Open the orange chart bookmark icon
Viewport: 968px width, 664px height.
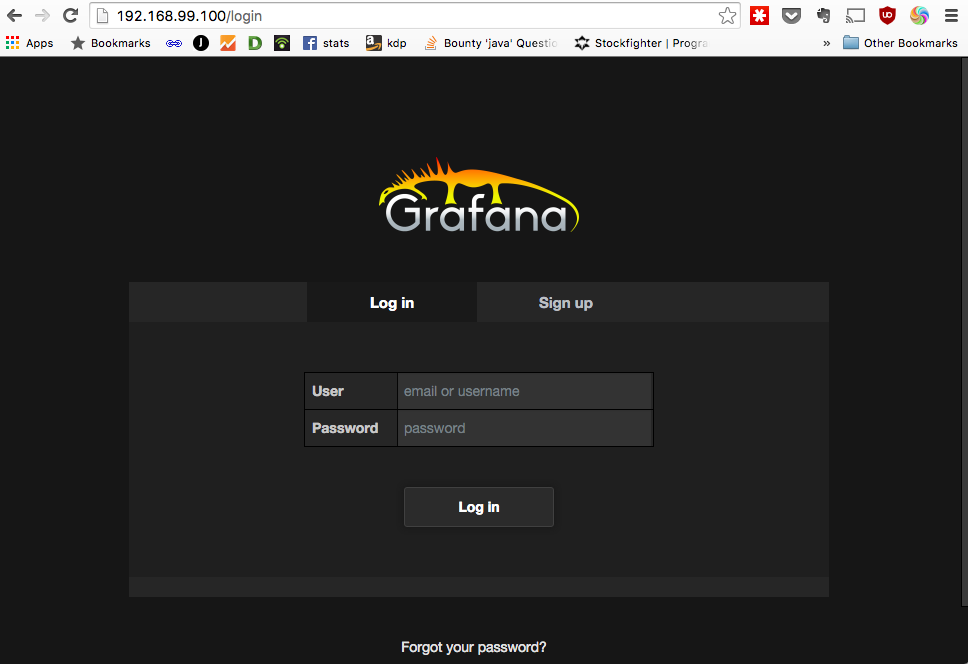tap(228, 43)
